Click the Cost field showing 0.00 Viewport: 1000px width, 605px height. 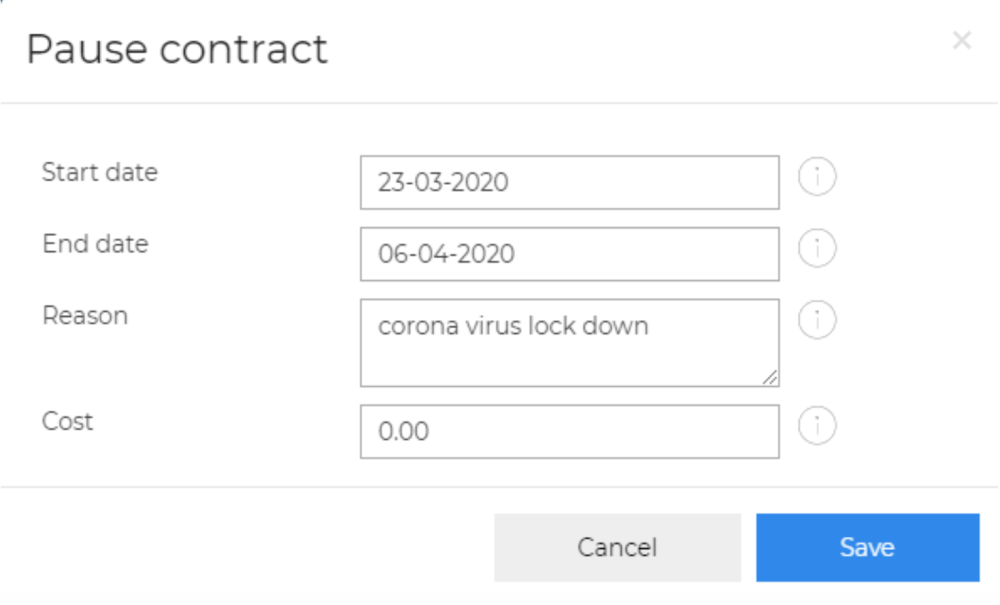point(570,432)
